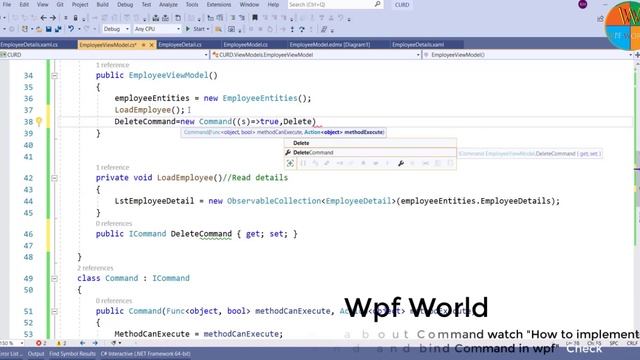Open the Project menu
Viewport: 640px width, 360px height.
[x=80, y=4]
